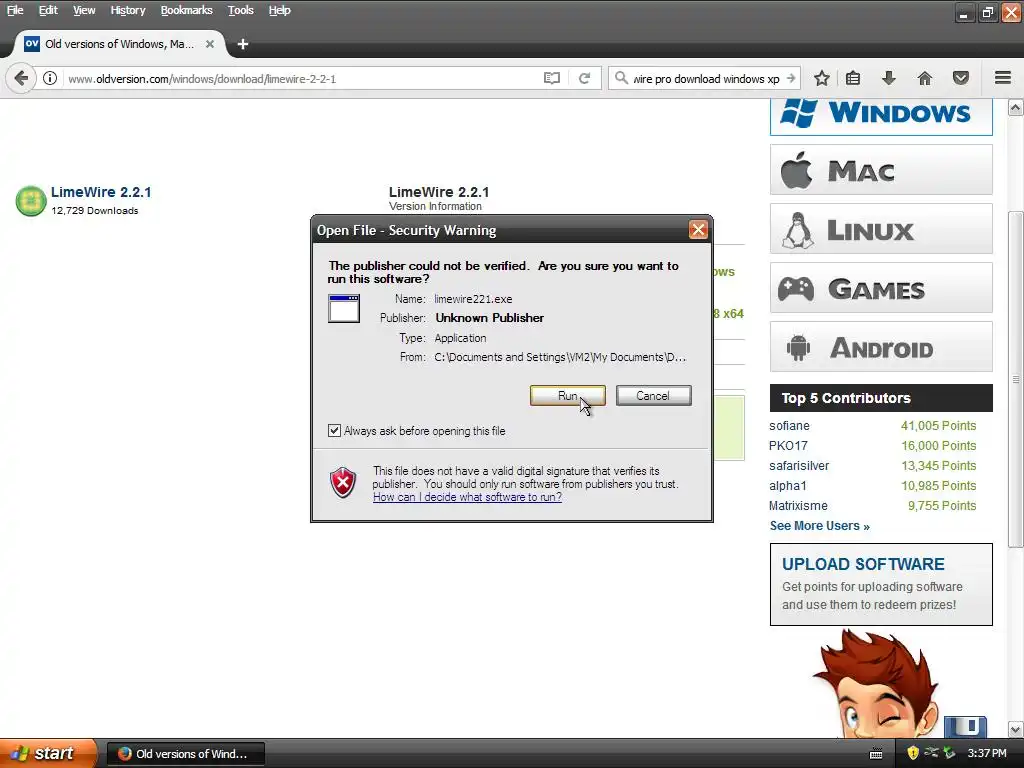Viewport: 1024px width, 768px height.
Task: Click the winking mascot character image
Action: [x=876, y=683]
